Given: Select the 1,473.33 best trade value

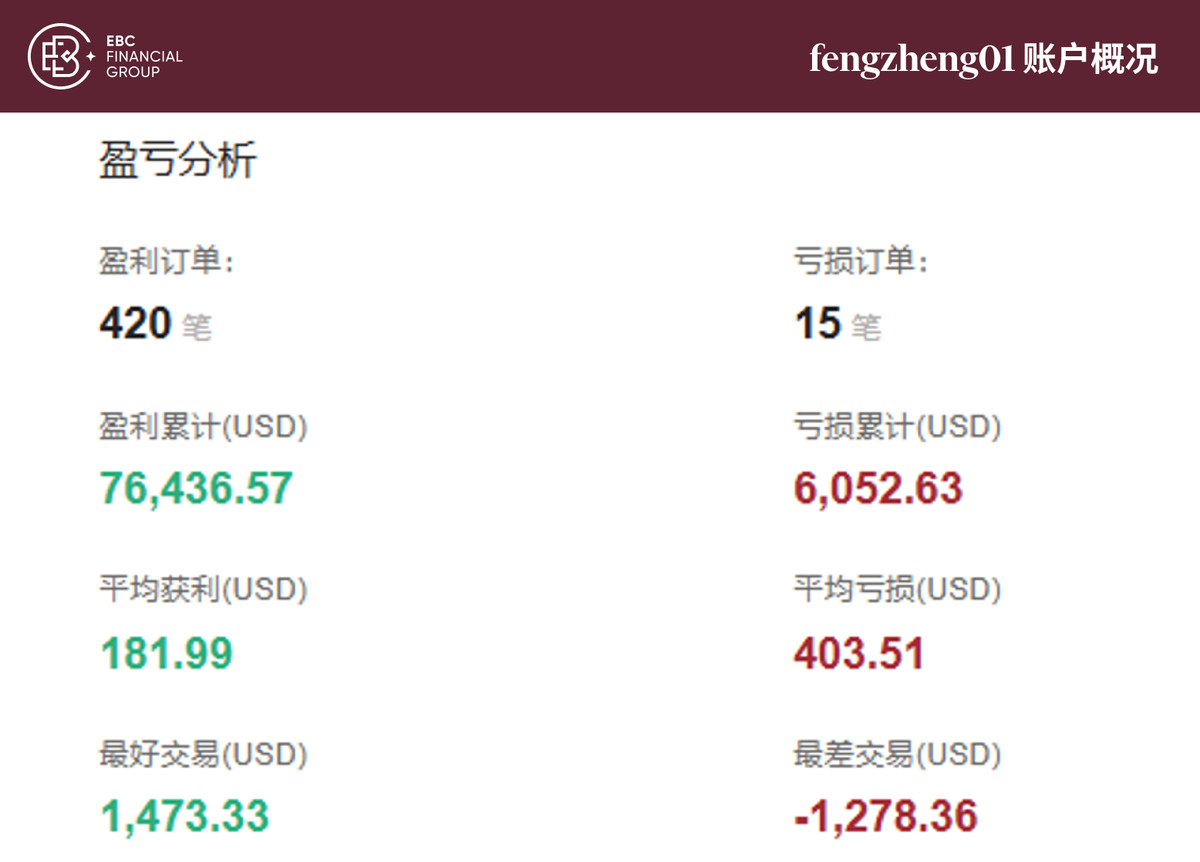Looking at the screenshot, I should [x=185, y=816].
